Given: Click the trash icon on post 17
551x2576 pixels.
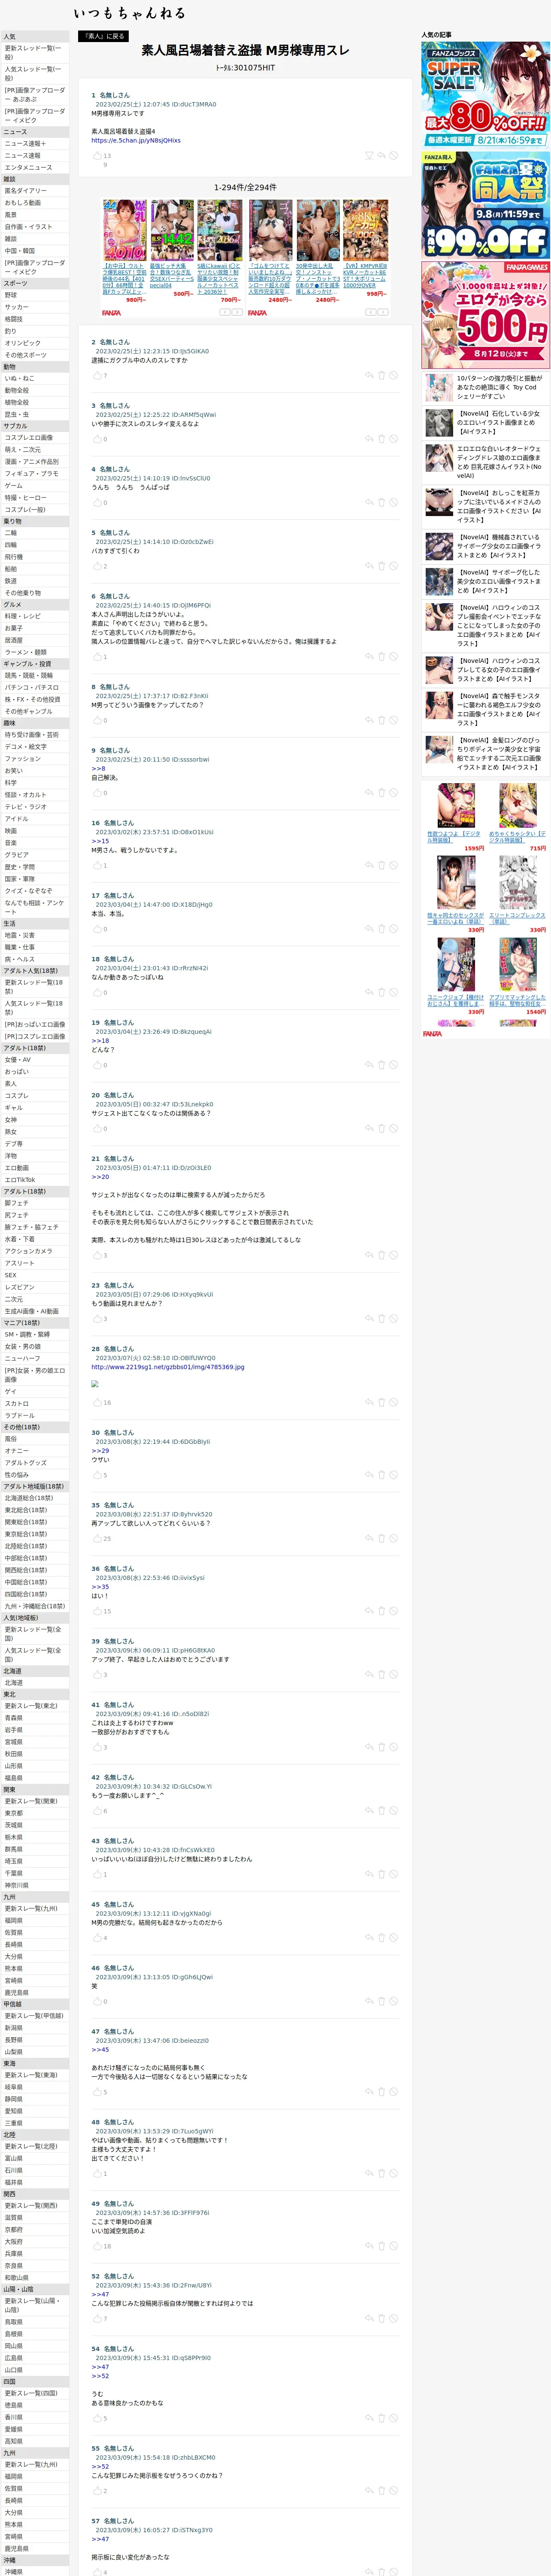Looking at the screenshot, I should (381, 929).
